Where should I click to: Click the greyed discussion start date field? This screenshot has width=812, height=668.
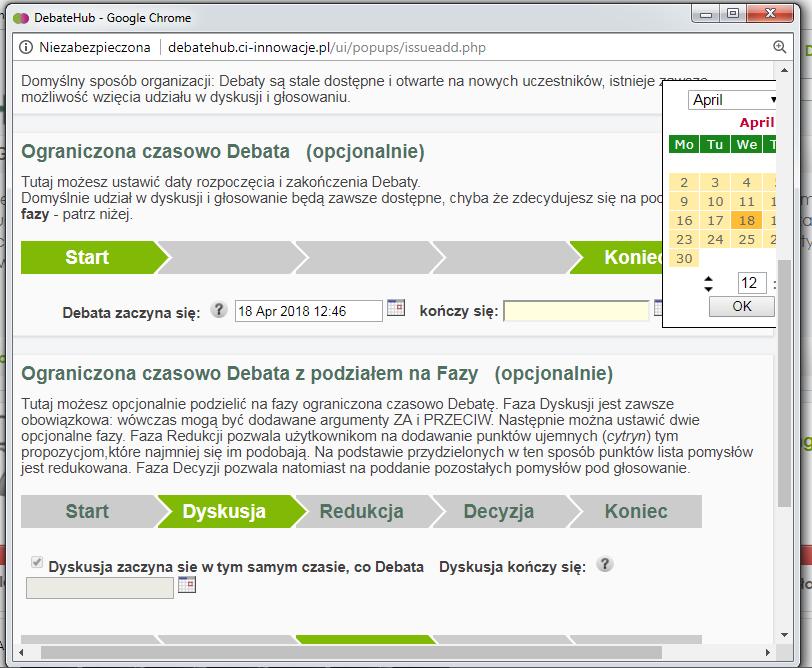click(x=100, y=588)
